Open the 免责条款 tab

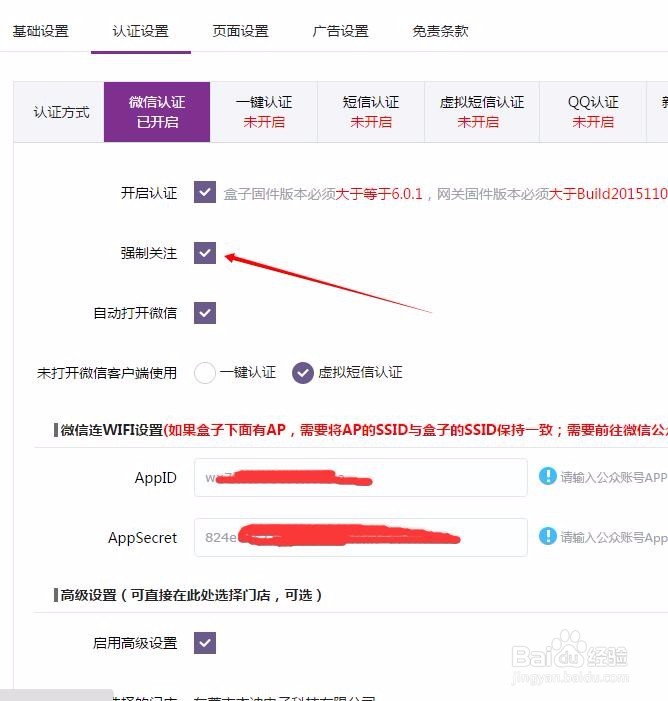point(440,31)
